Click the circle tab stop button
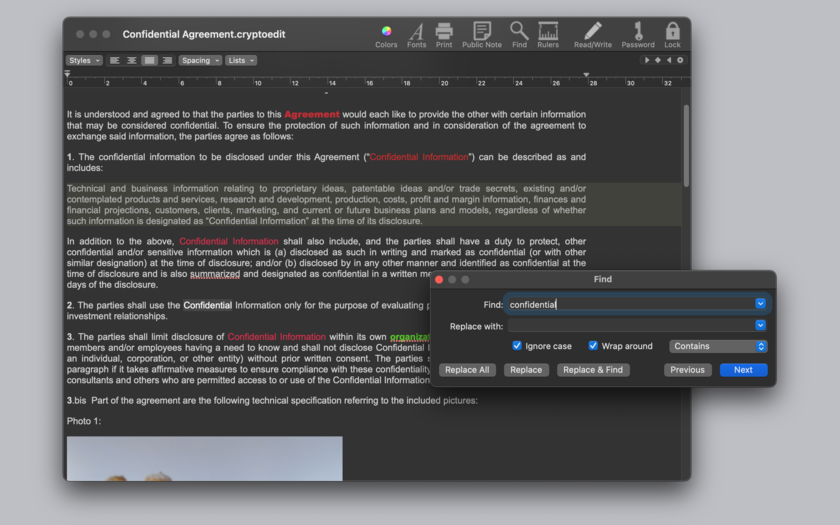 point(680,60)
